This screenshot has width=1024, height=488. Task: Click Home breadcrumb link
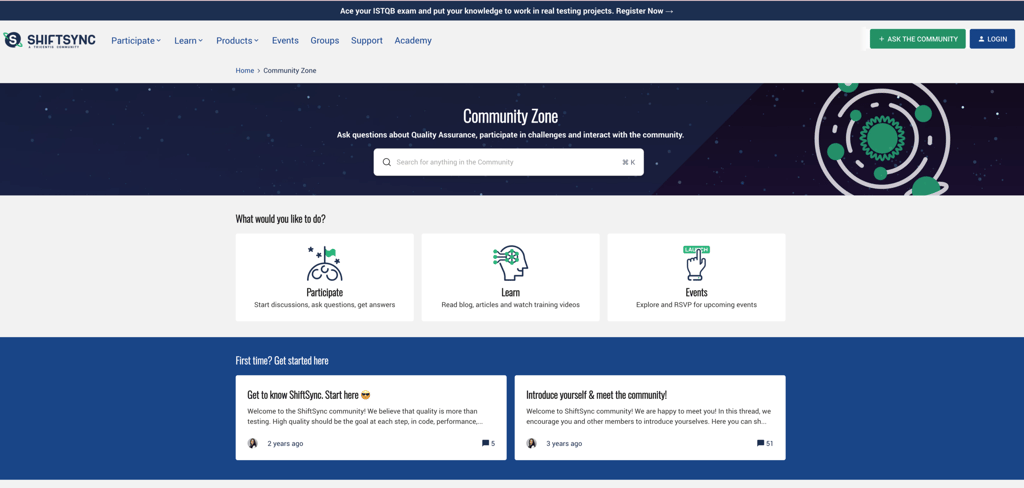(245, 71)
